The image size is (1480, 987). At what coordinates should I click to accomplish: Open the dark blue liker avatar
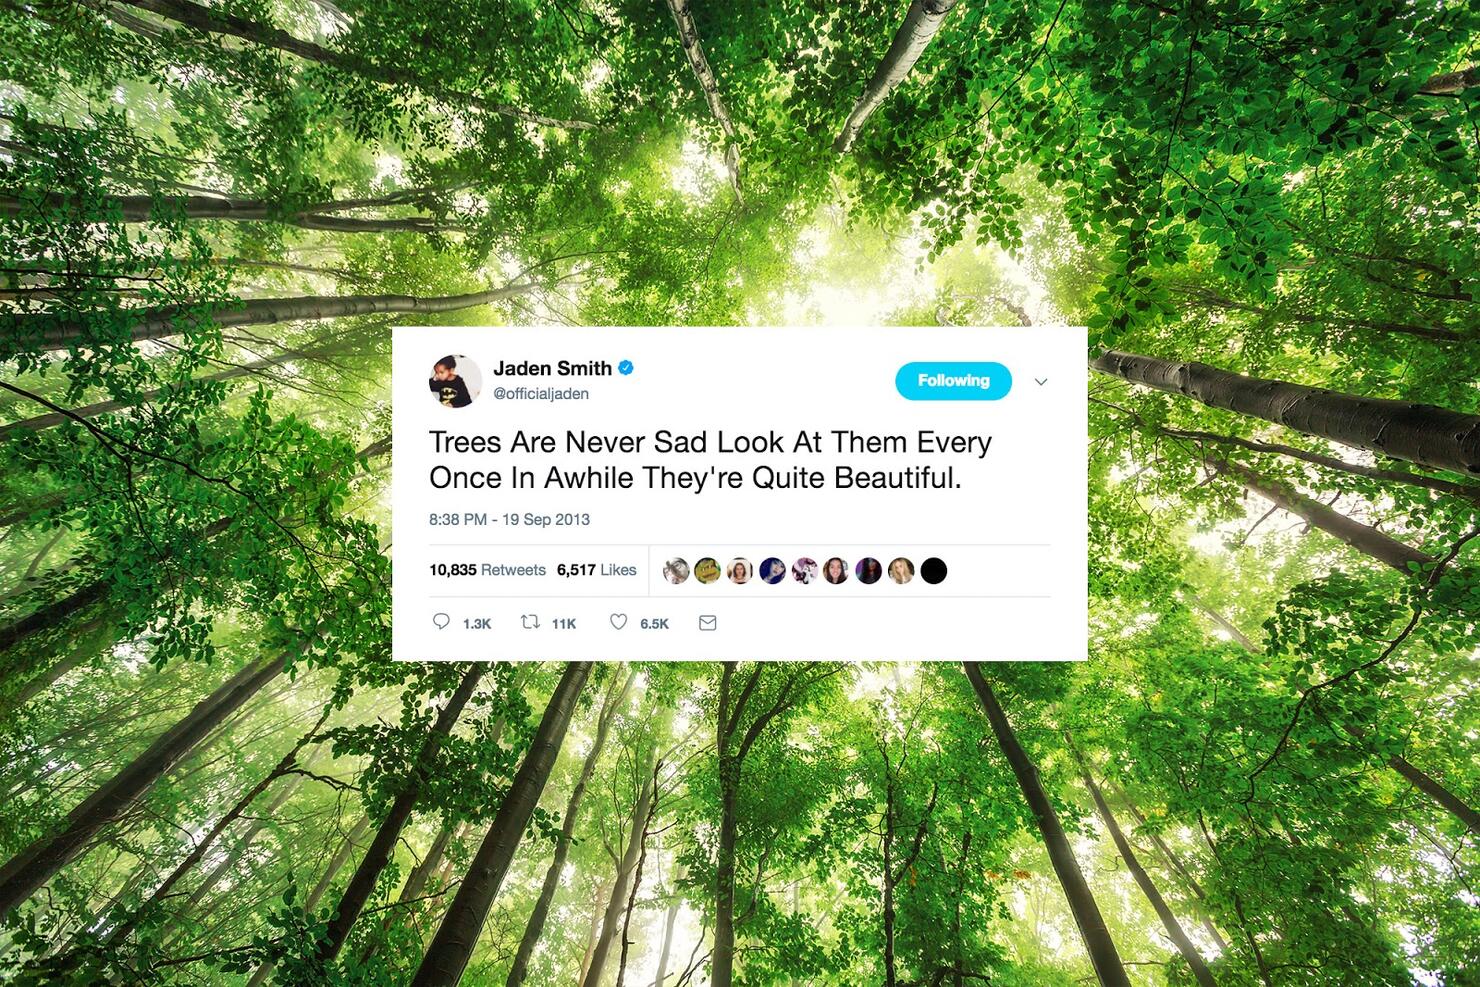tap(772, 571)
